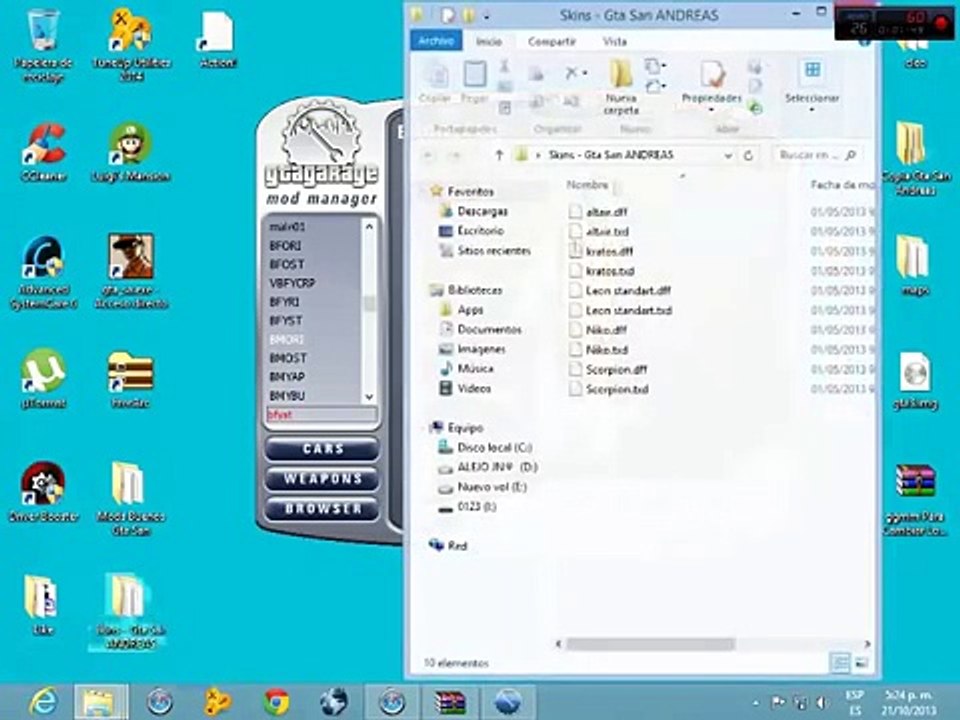Open Internet Explorer from taskbar
The height and width of the screenshot is (720, 960).
(43, 701)
